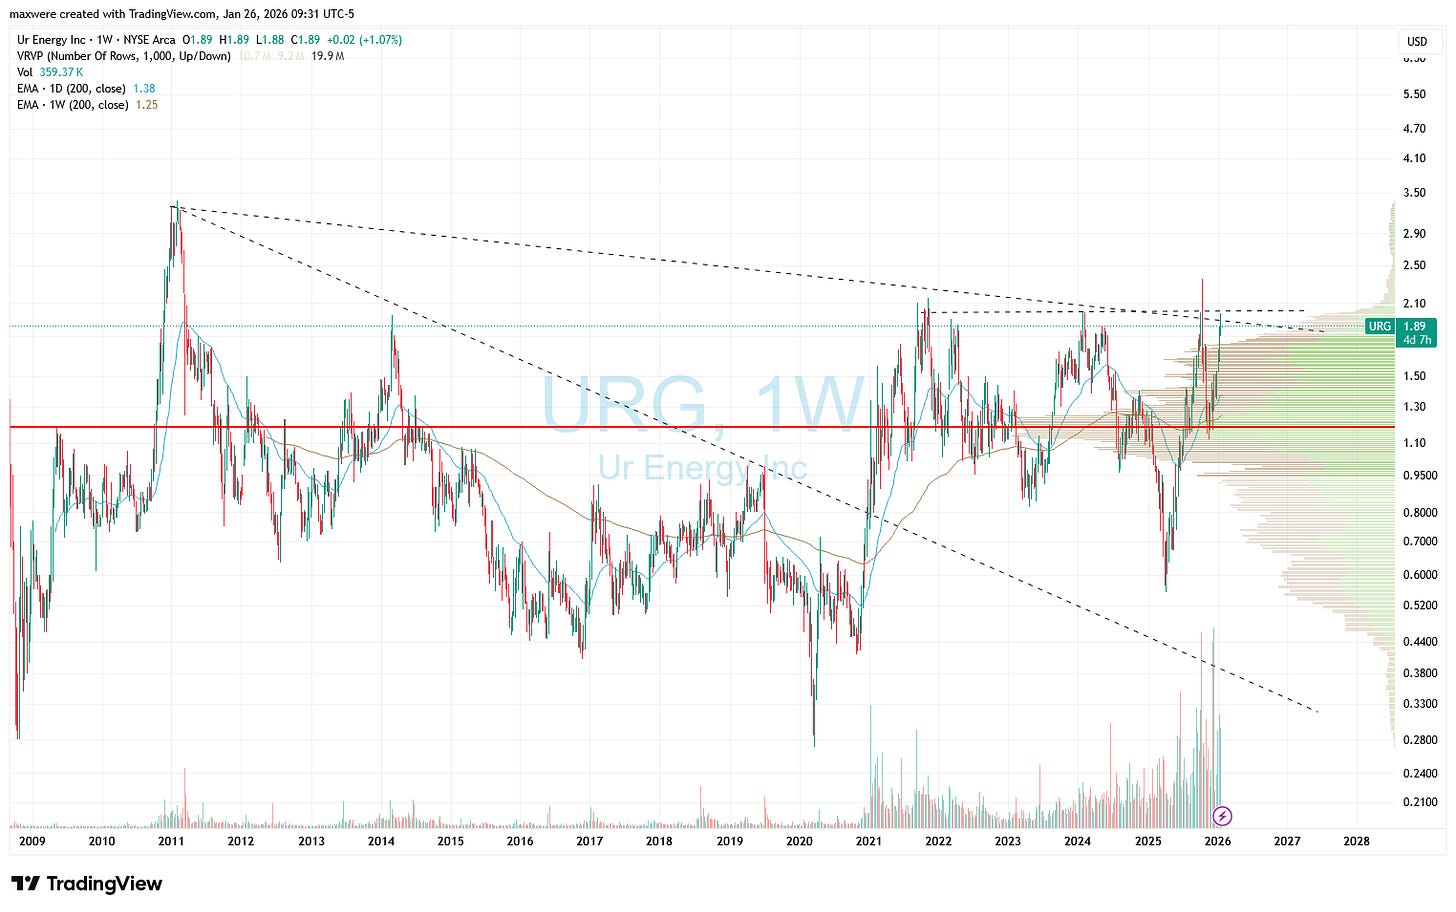Click the 0.2800 price axis label

(1420, 739)
